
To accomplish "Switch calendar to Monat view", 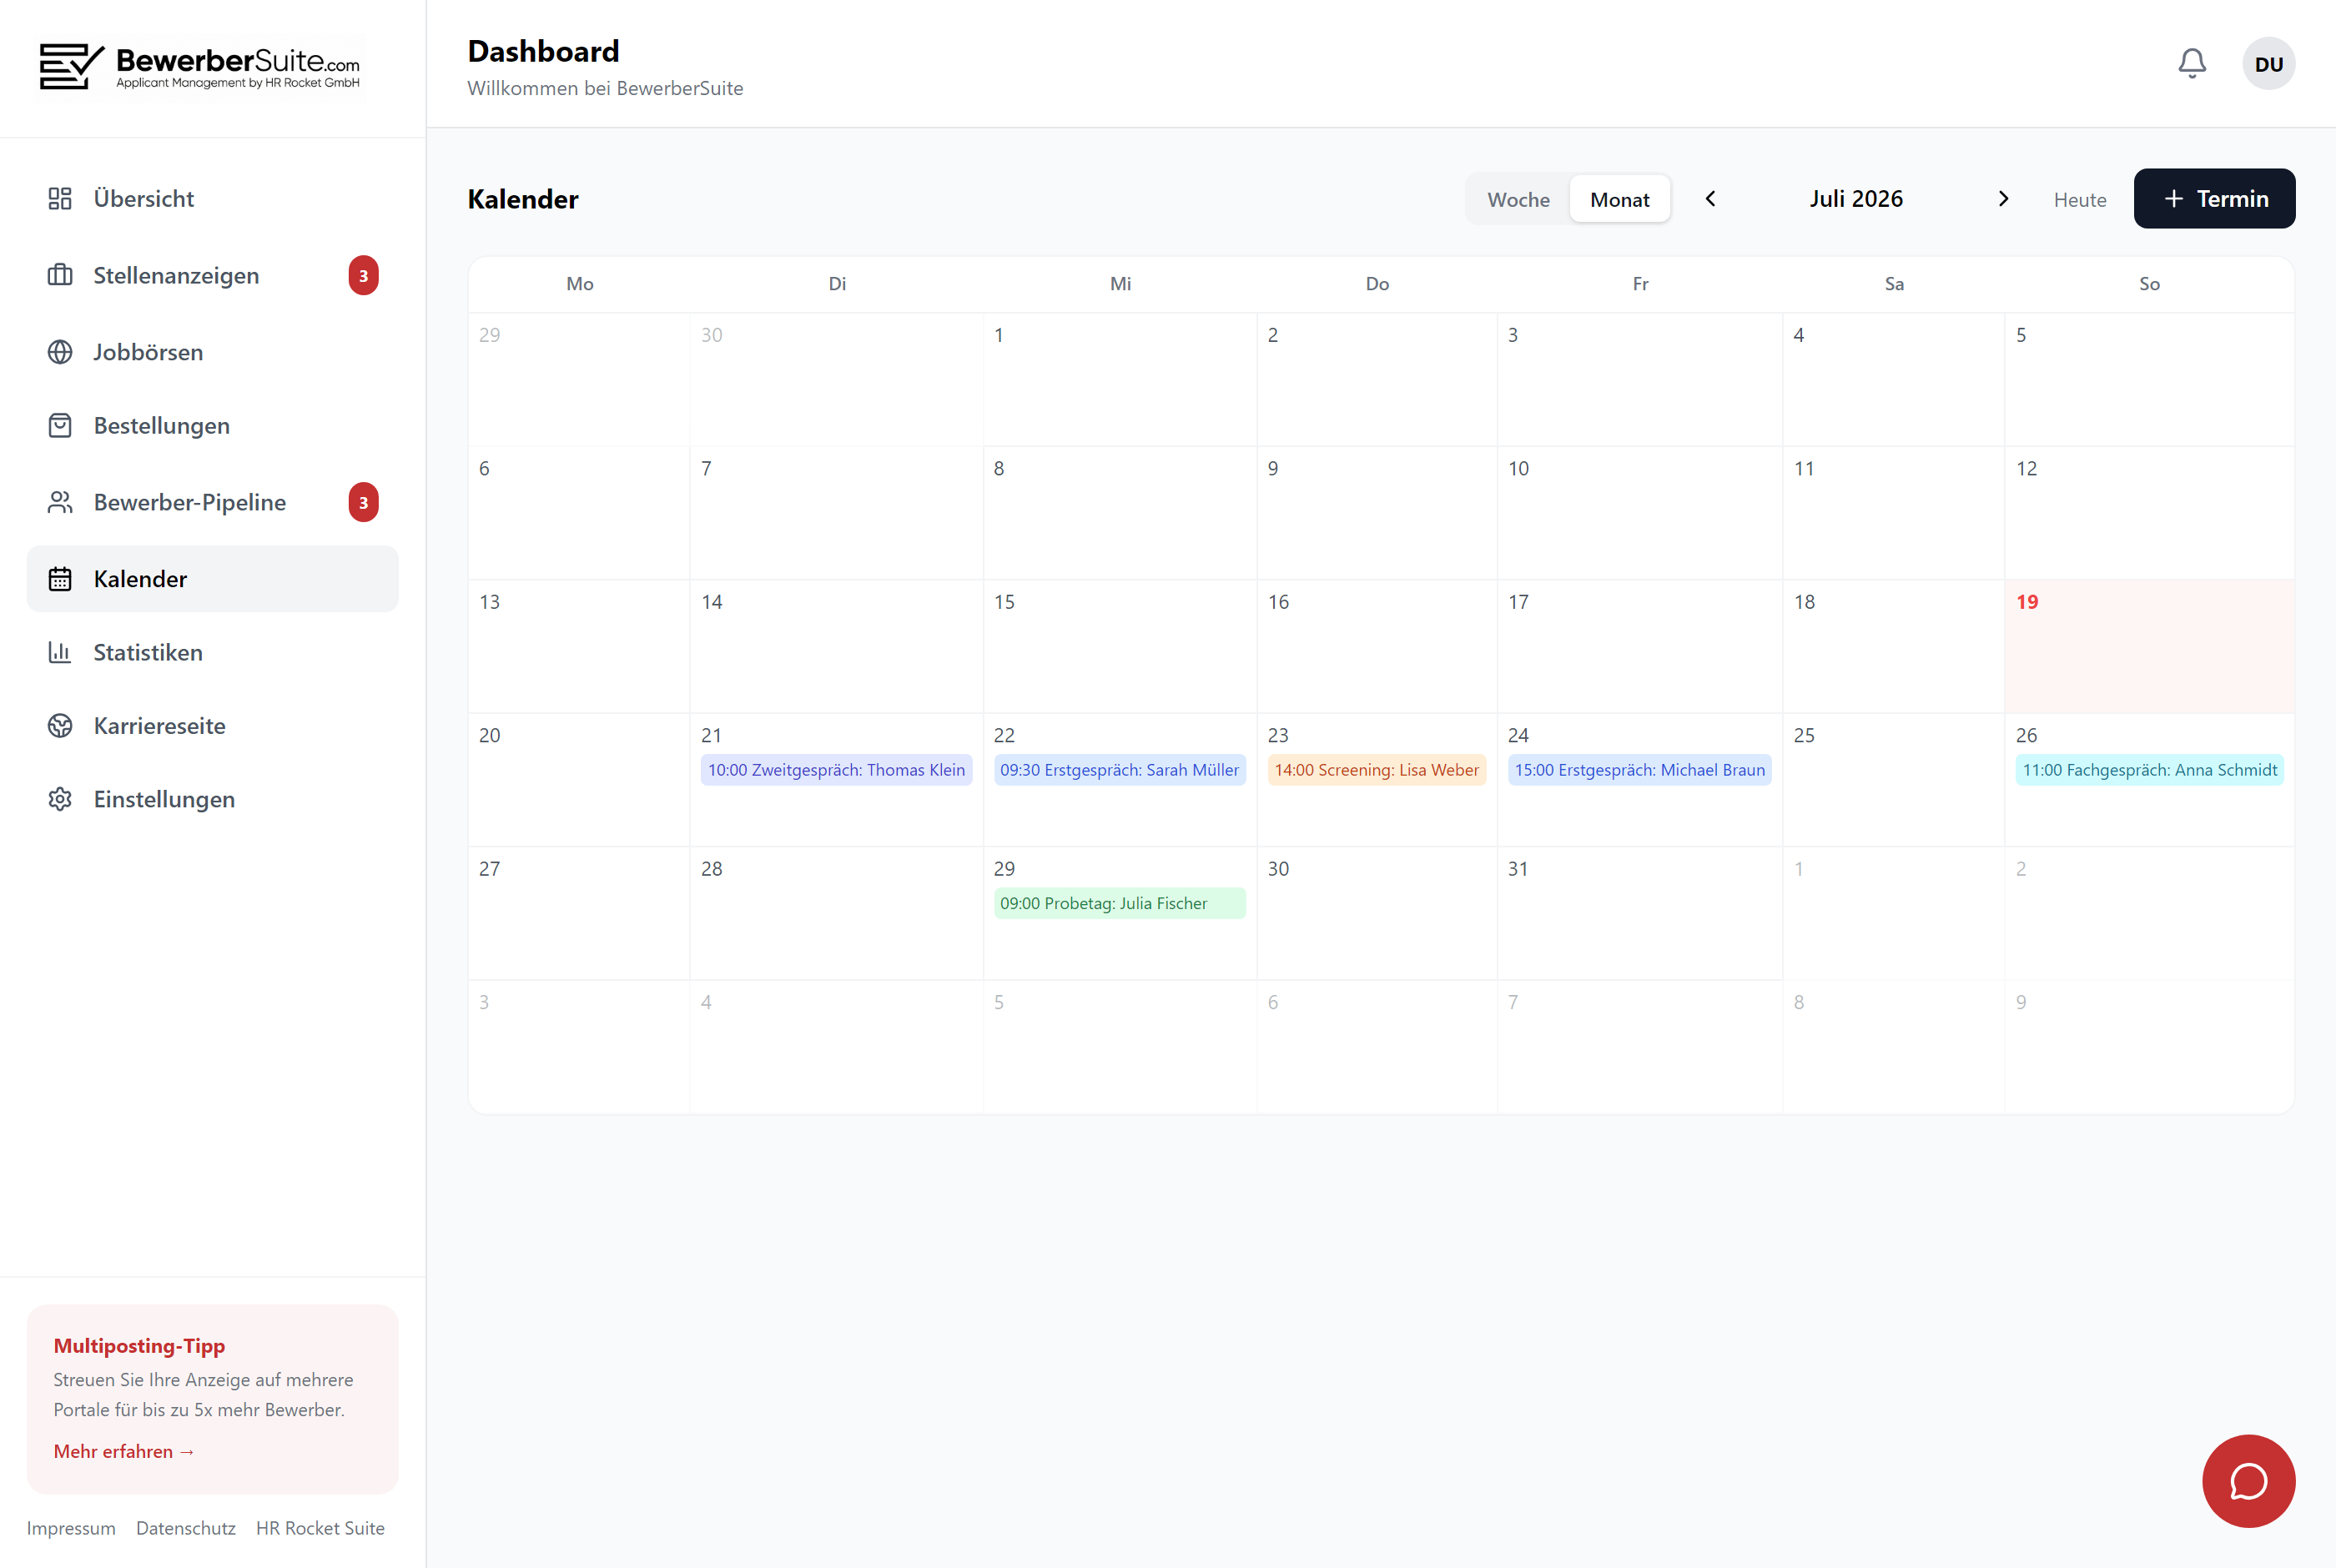I will coord(1620,199).
